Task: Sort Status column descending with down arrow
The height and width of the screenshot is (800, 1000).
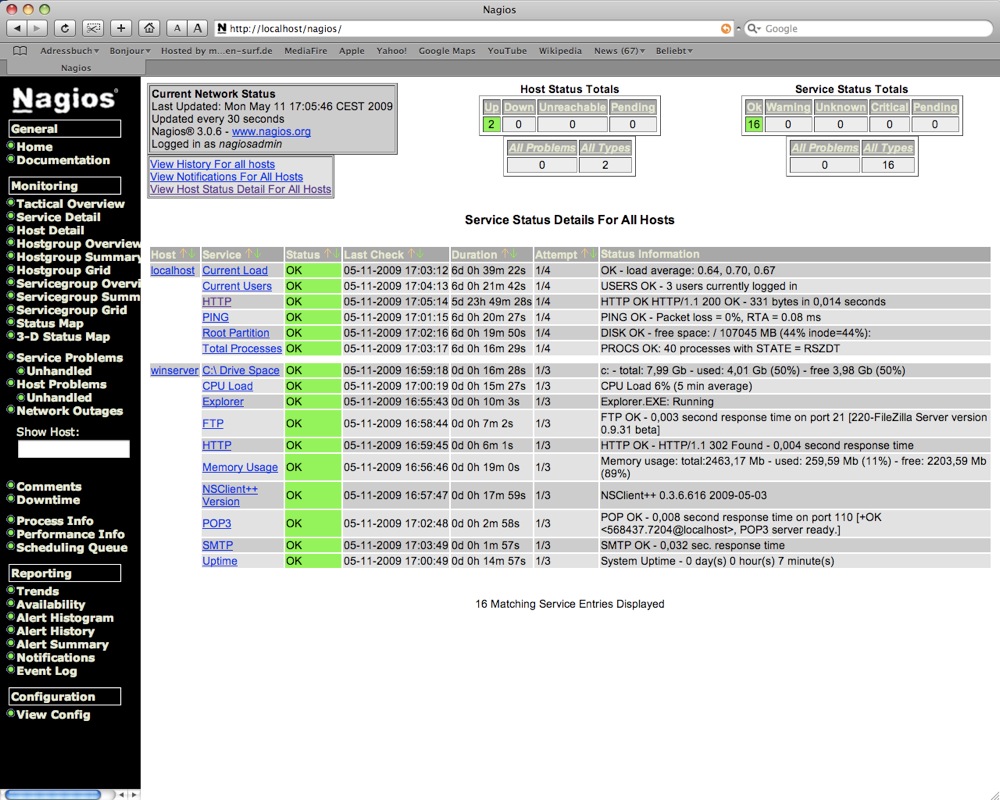Action: (x=335, y=254)
